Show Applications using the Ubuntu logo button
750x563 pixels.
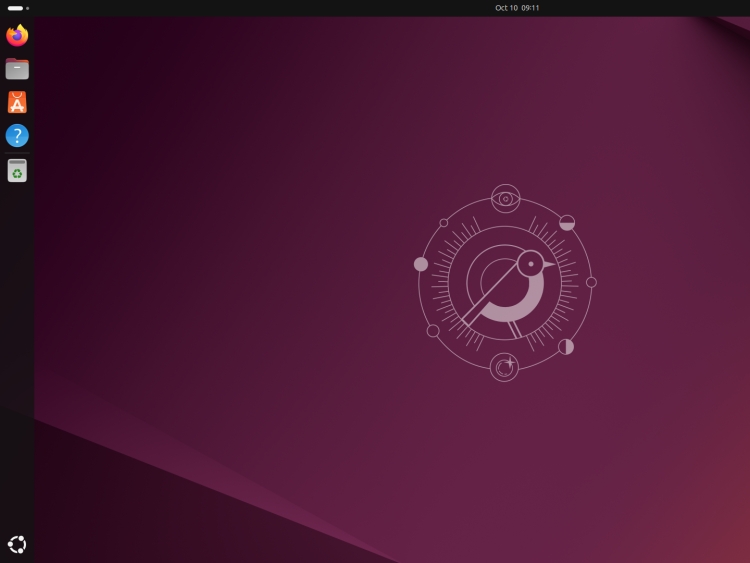click(x=17, y=544)
